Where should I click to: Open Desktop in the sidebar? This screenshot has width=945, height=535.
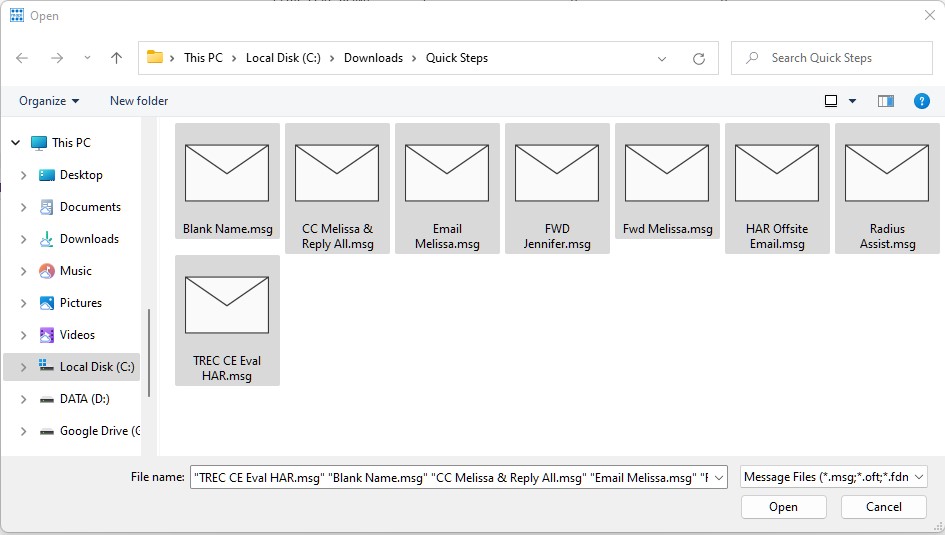click(81, 175)
